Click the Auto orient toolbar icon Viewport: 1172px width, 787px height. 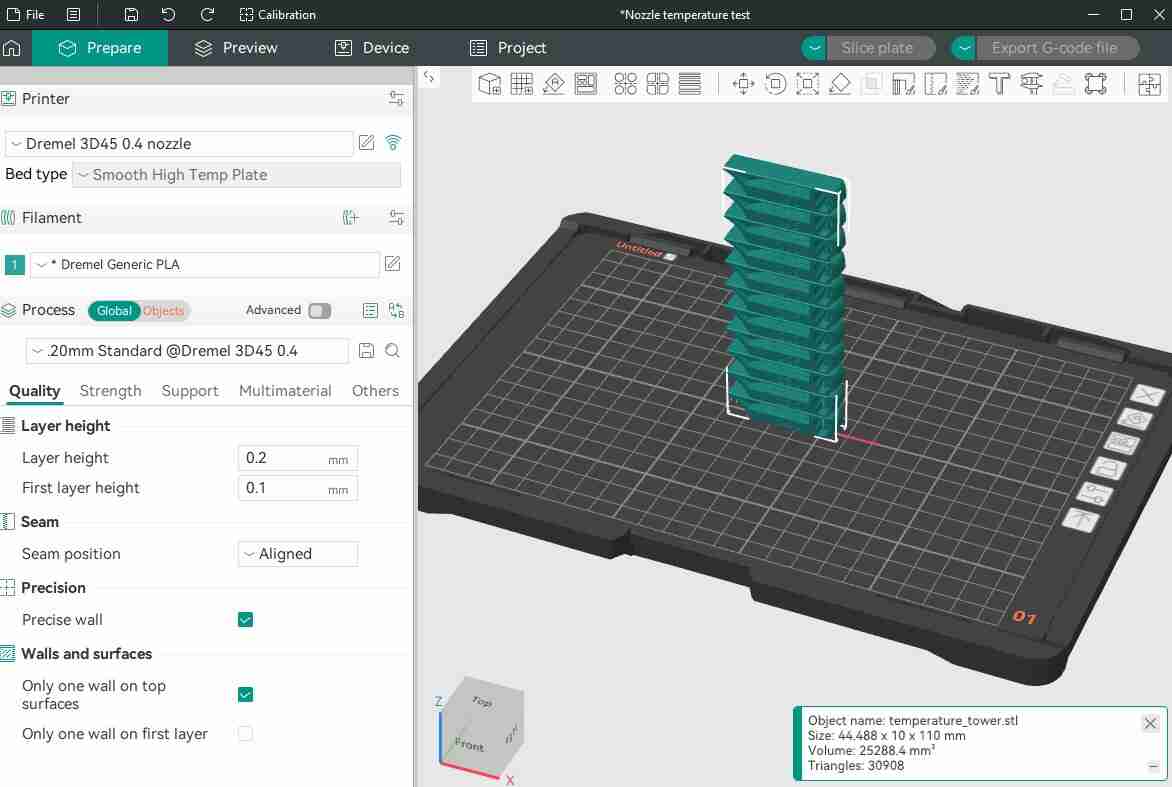[554, 84]
